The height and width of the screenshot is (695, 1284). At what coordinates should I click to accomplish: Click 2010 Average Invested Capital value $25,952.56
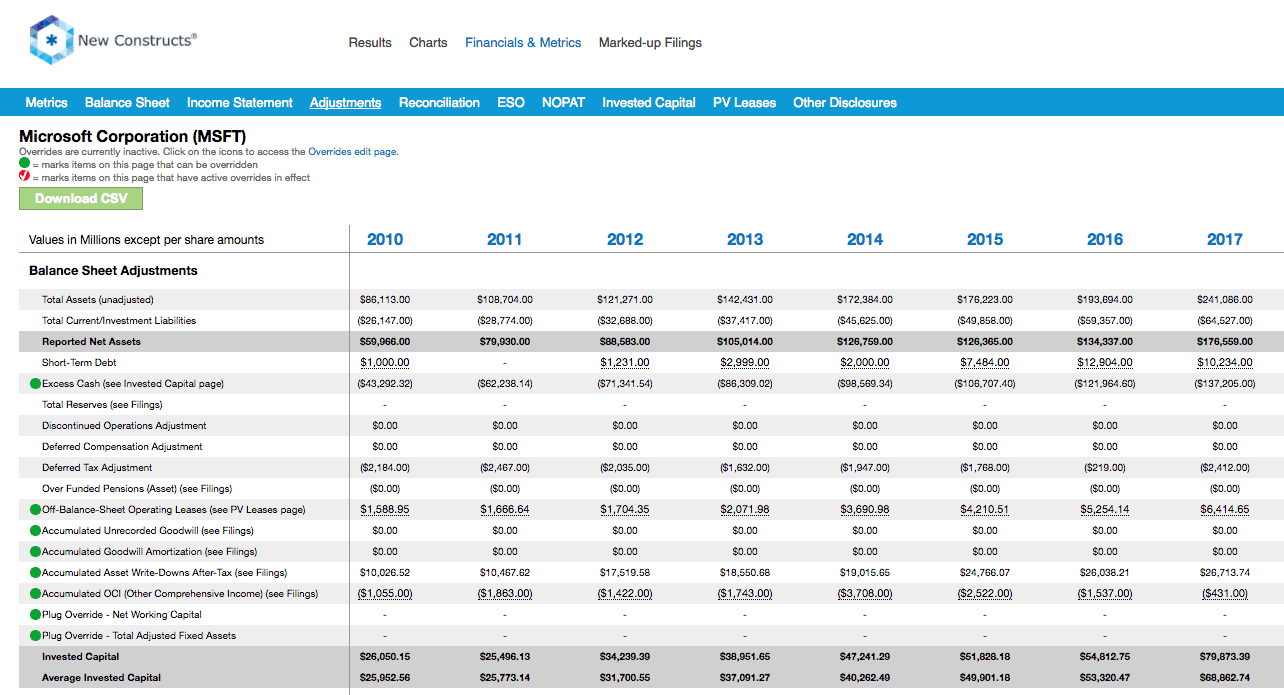pyautogui.click(x=385, y=677)
